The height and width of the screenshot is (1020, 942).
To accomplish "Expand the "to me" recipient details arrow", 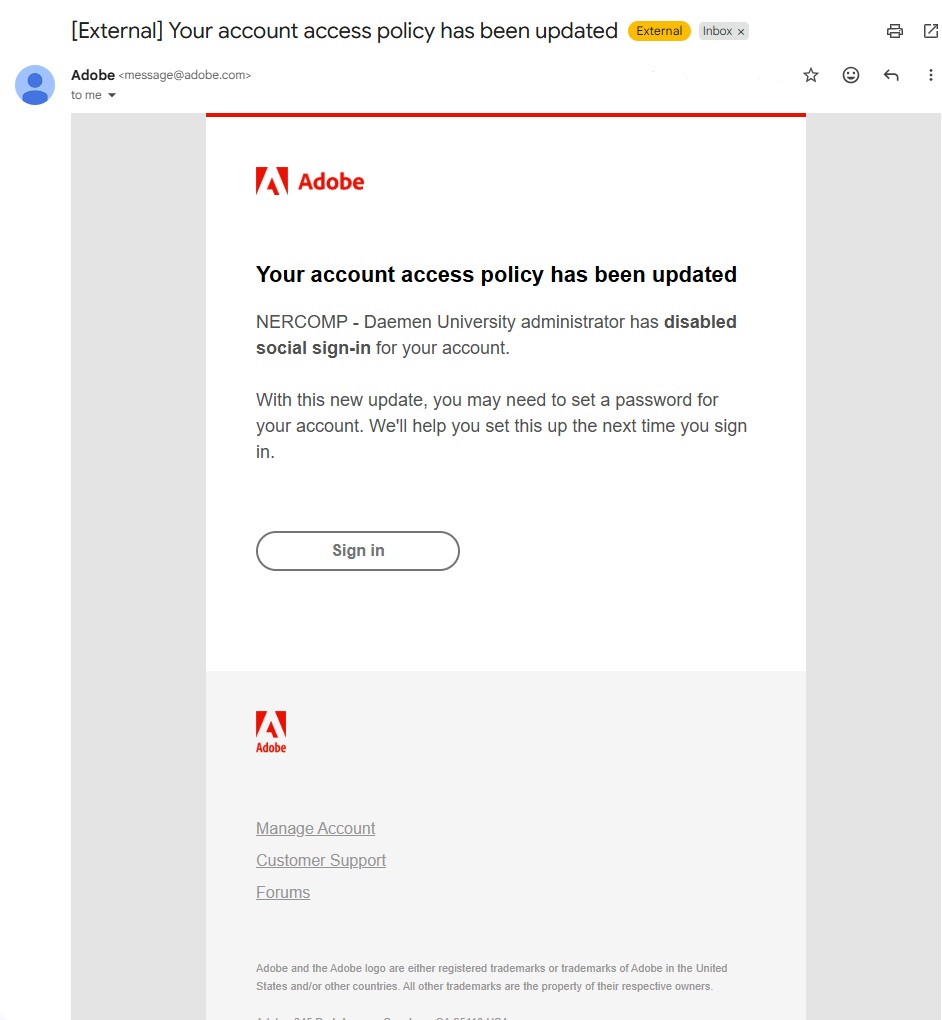I will (x=112, y=96).
